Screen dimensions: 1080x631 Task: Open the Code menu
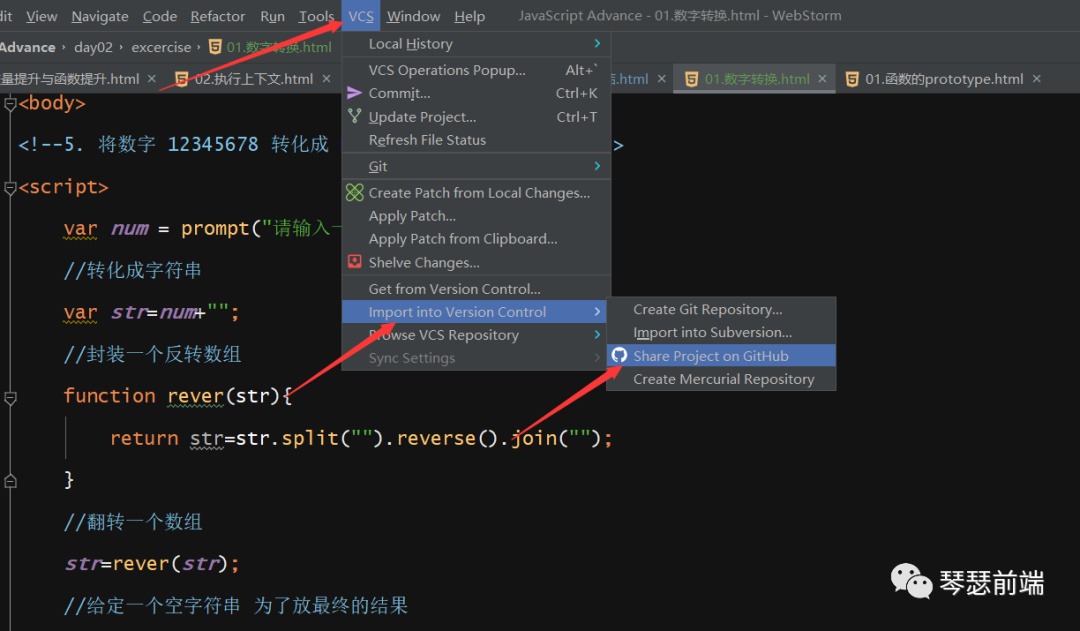160,16
